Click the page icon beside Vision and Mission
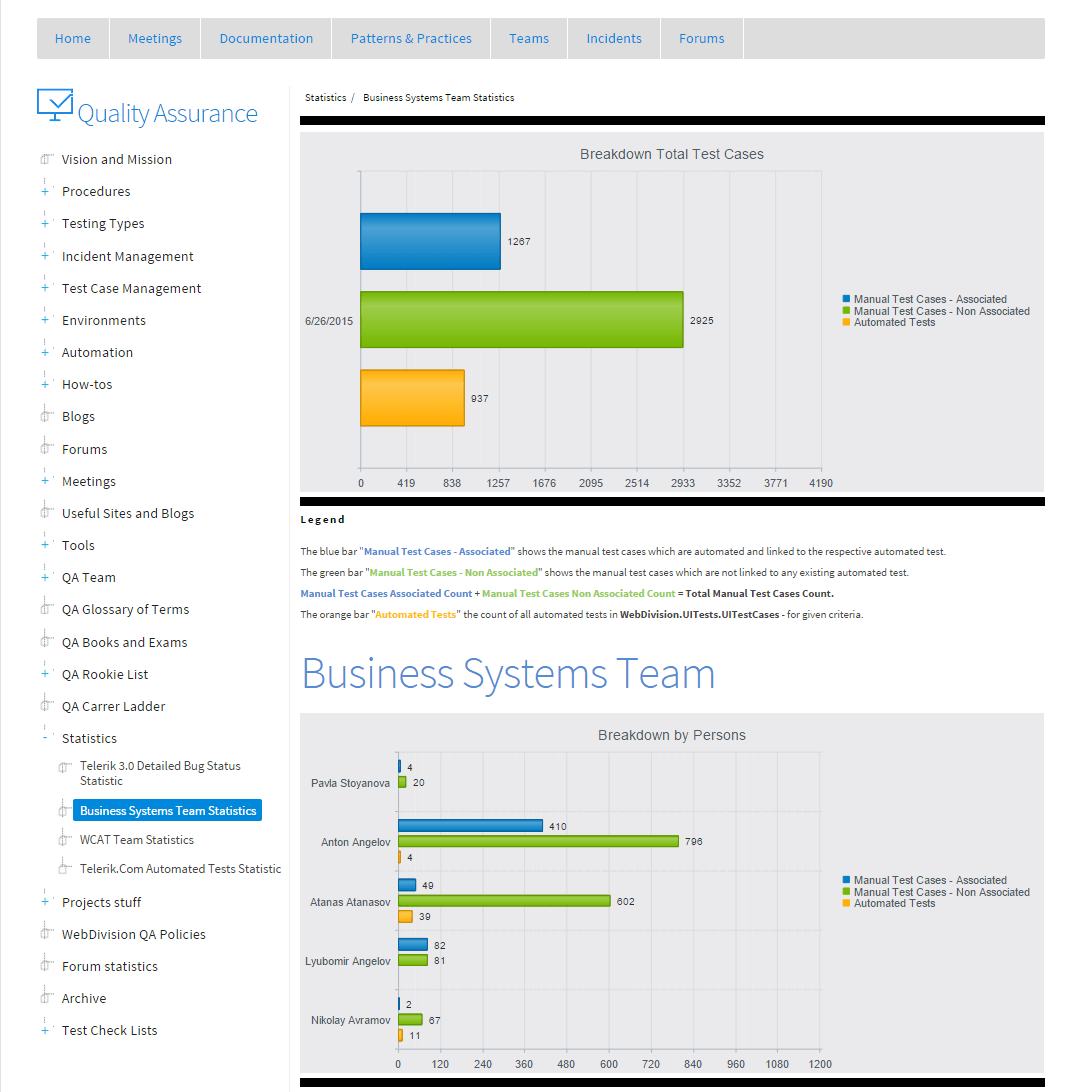This screenshot has width=1079, height=1092. tap(44, 159)
